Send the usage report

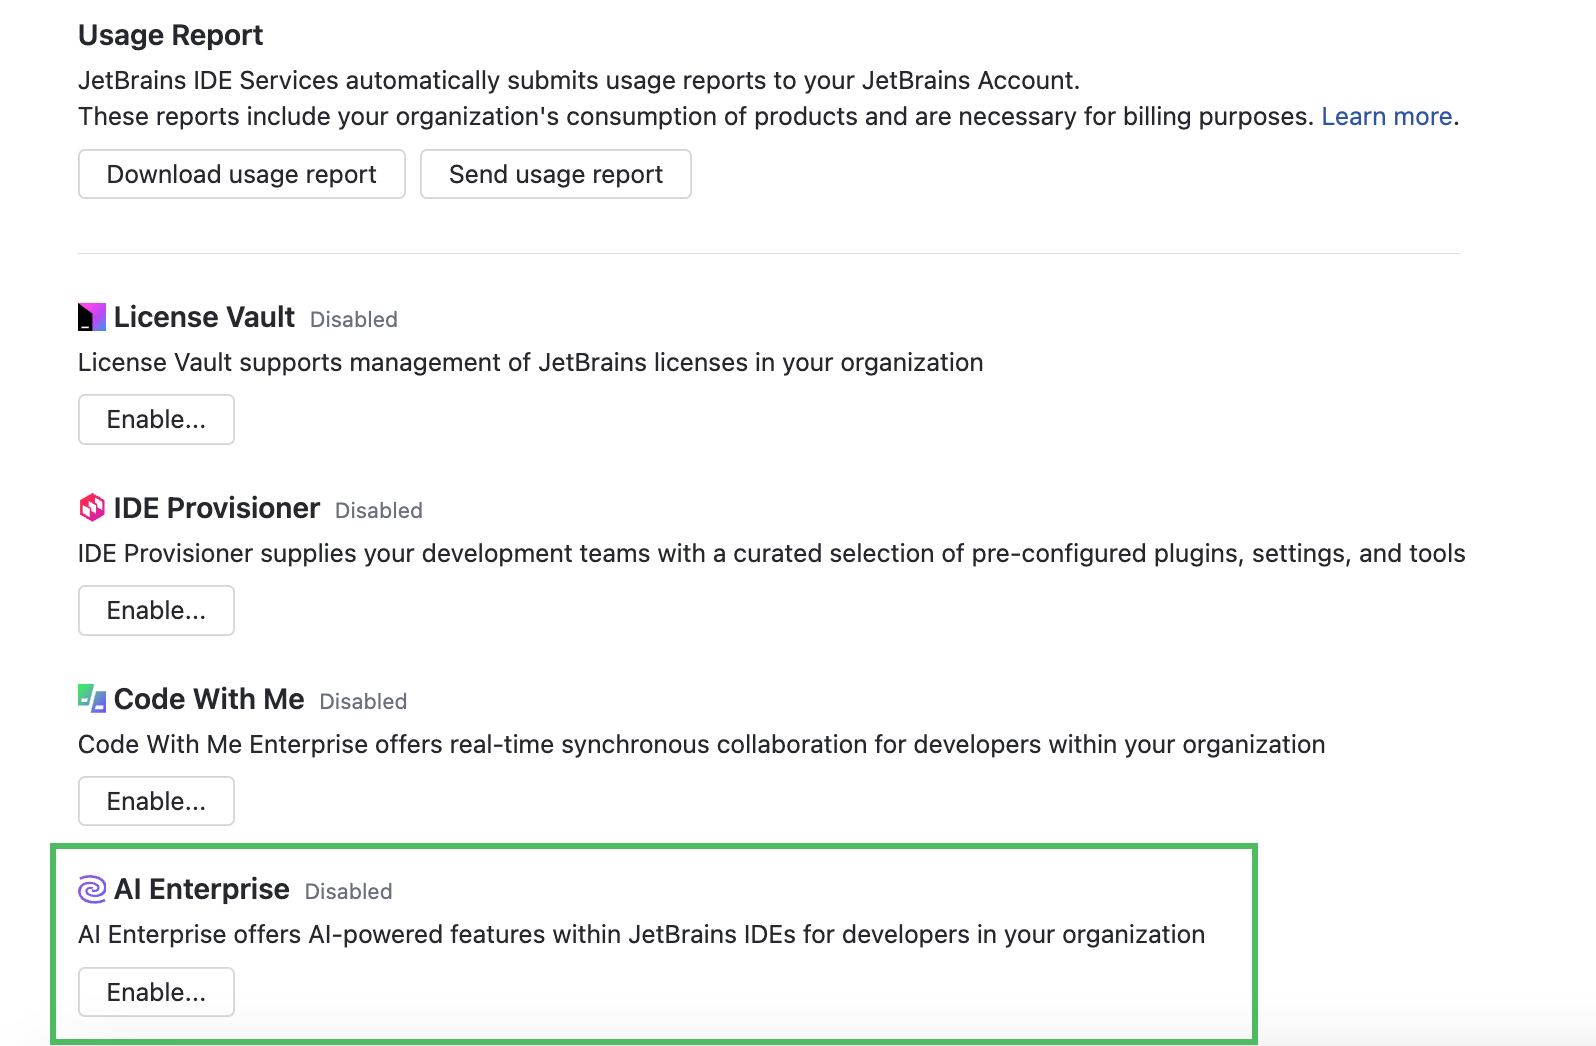pyautogui.click(x=555, y=173)
